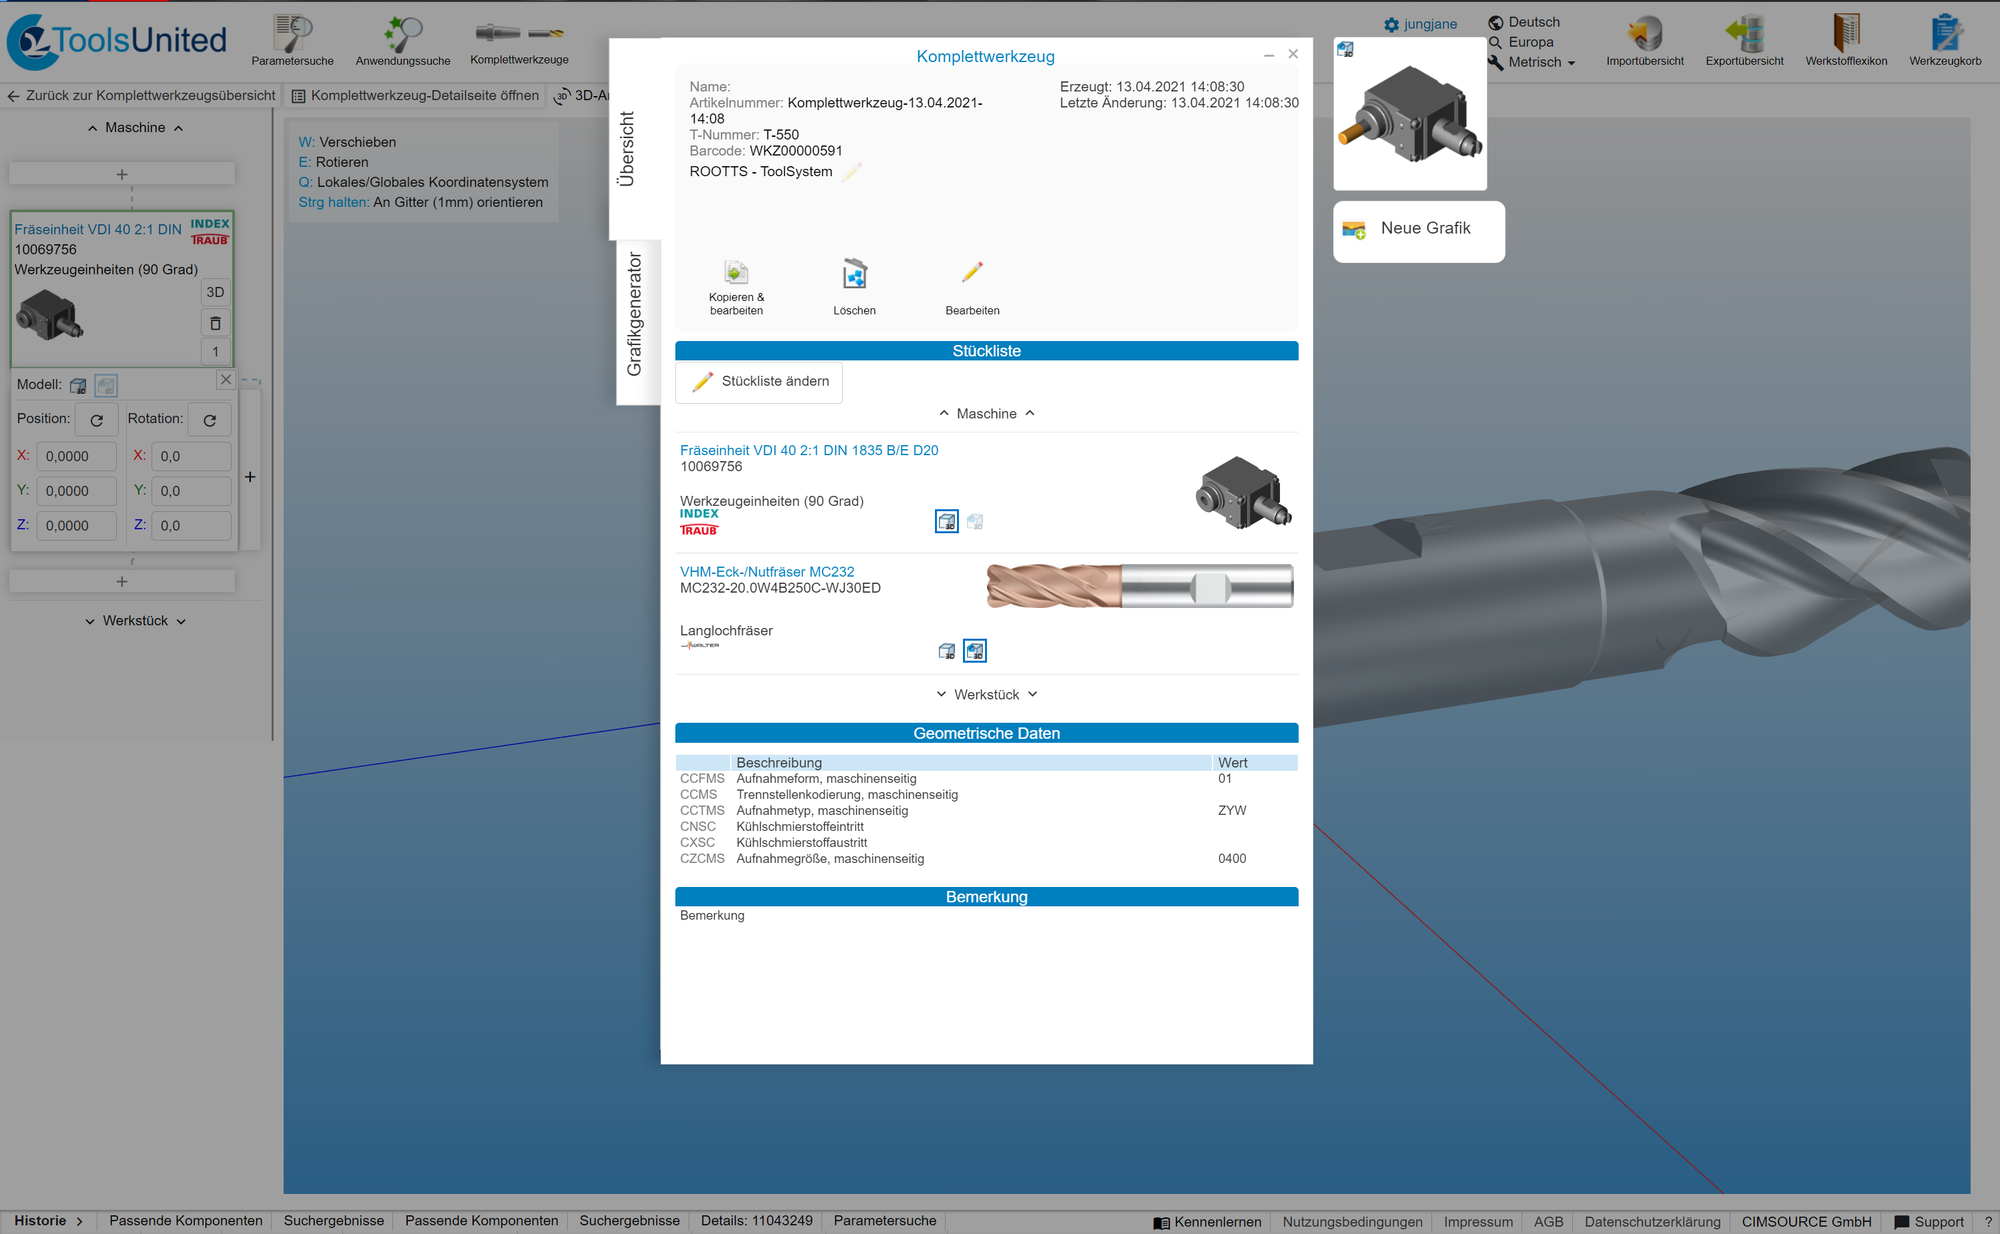Select detailed 3D model for Fräseinheit row
The image size is (2000, 1234).
[975, 522]
